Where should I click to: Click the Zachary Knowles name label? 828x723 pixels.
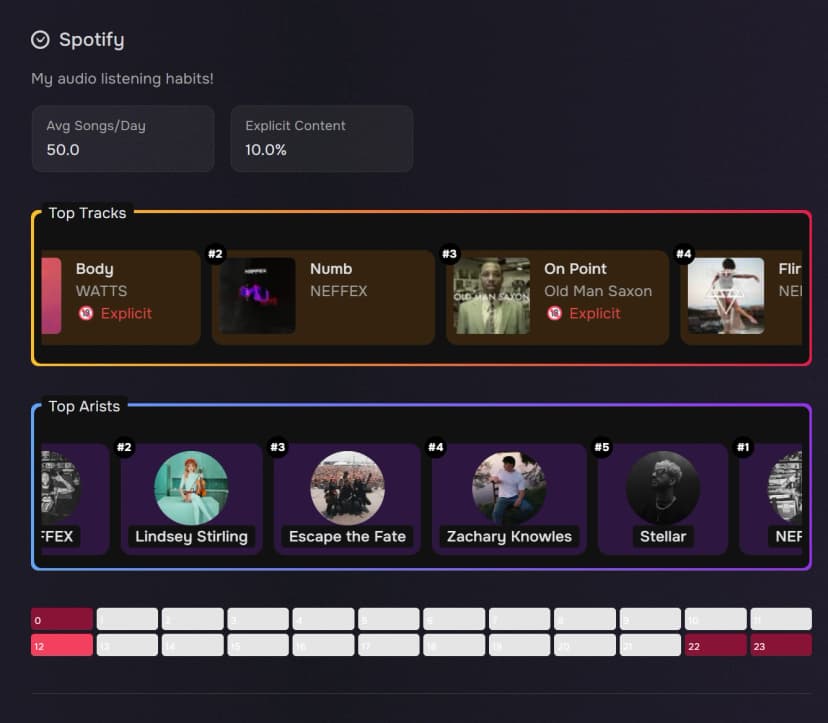[509, 536]
